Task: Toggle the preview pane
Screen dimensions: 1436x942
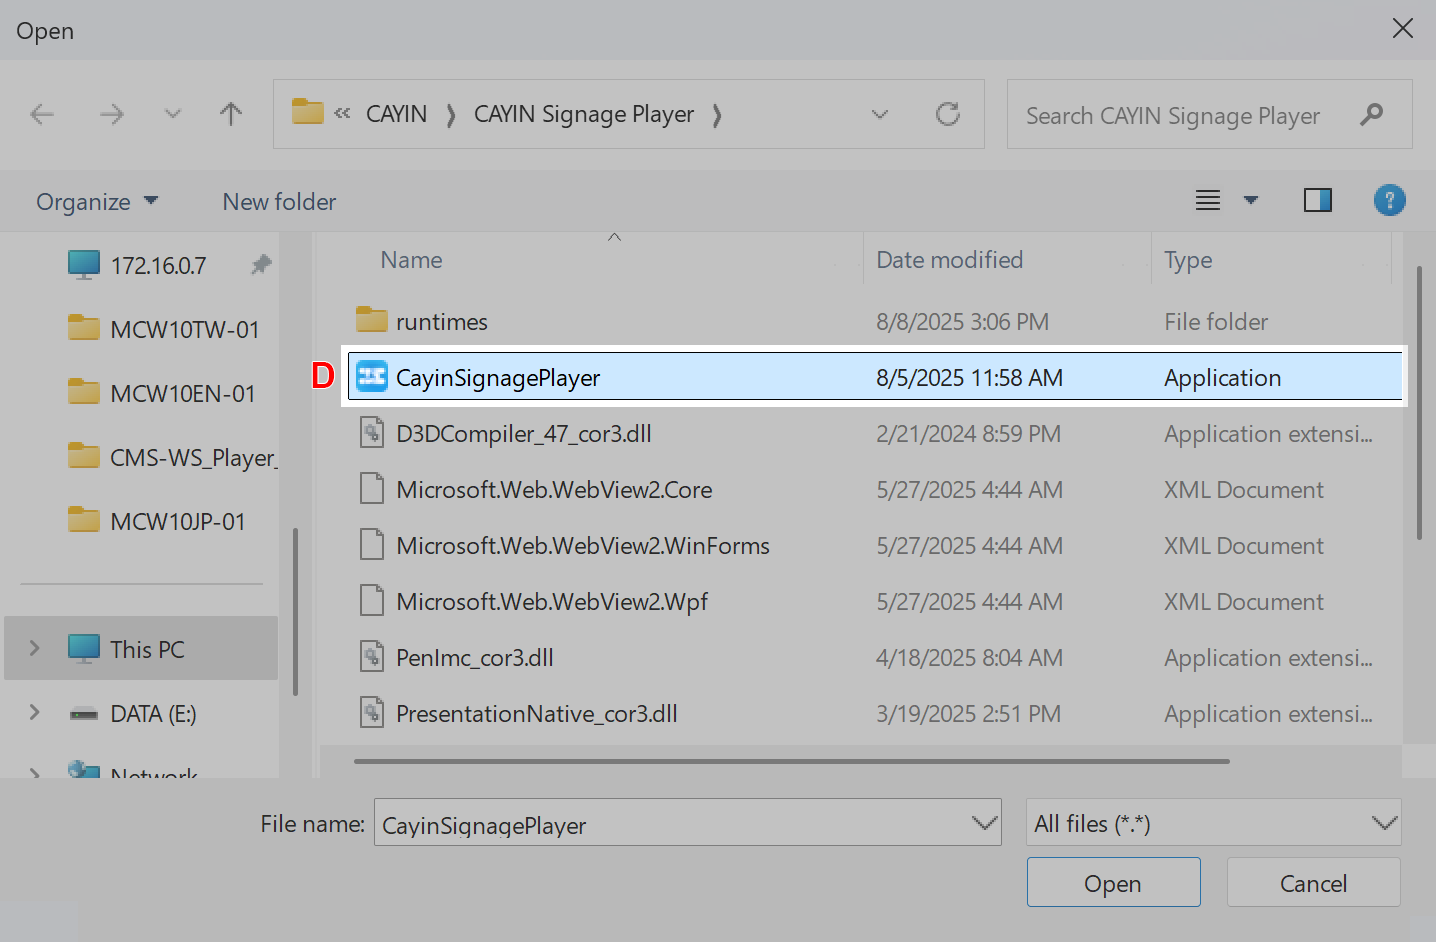Action: pos(1318,201)
